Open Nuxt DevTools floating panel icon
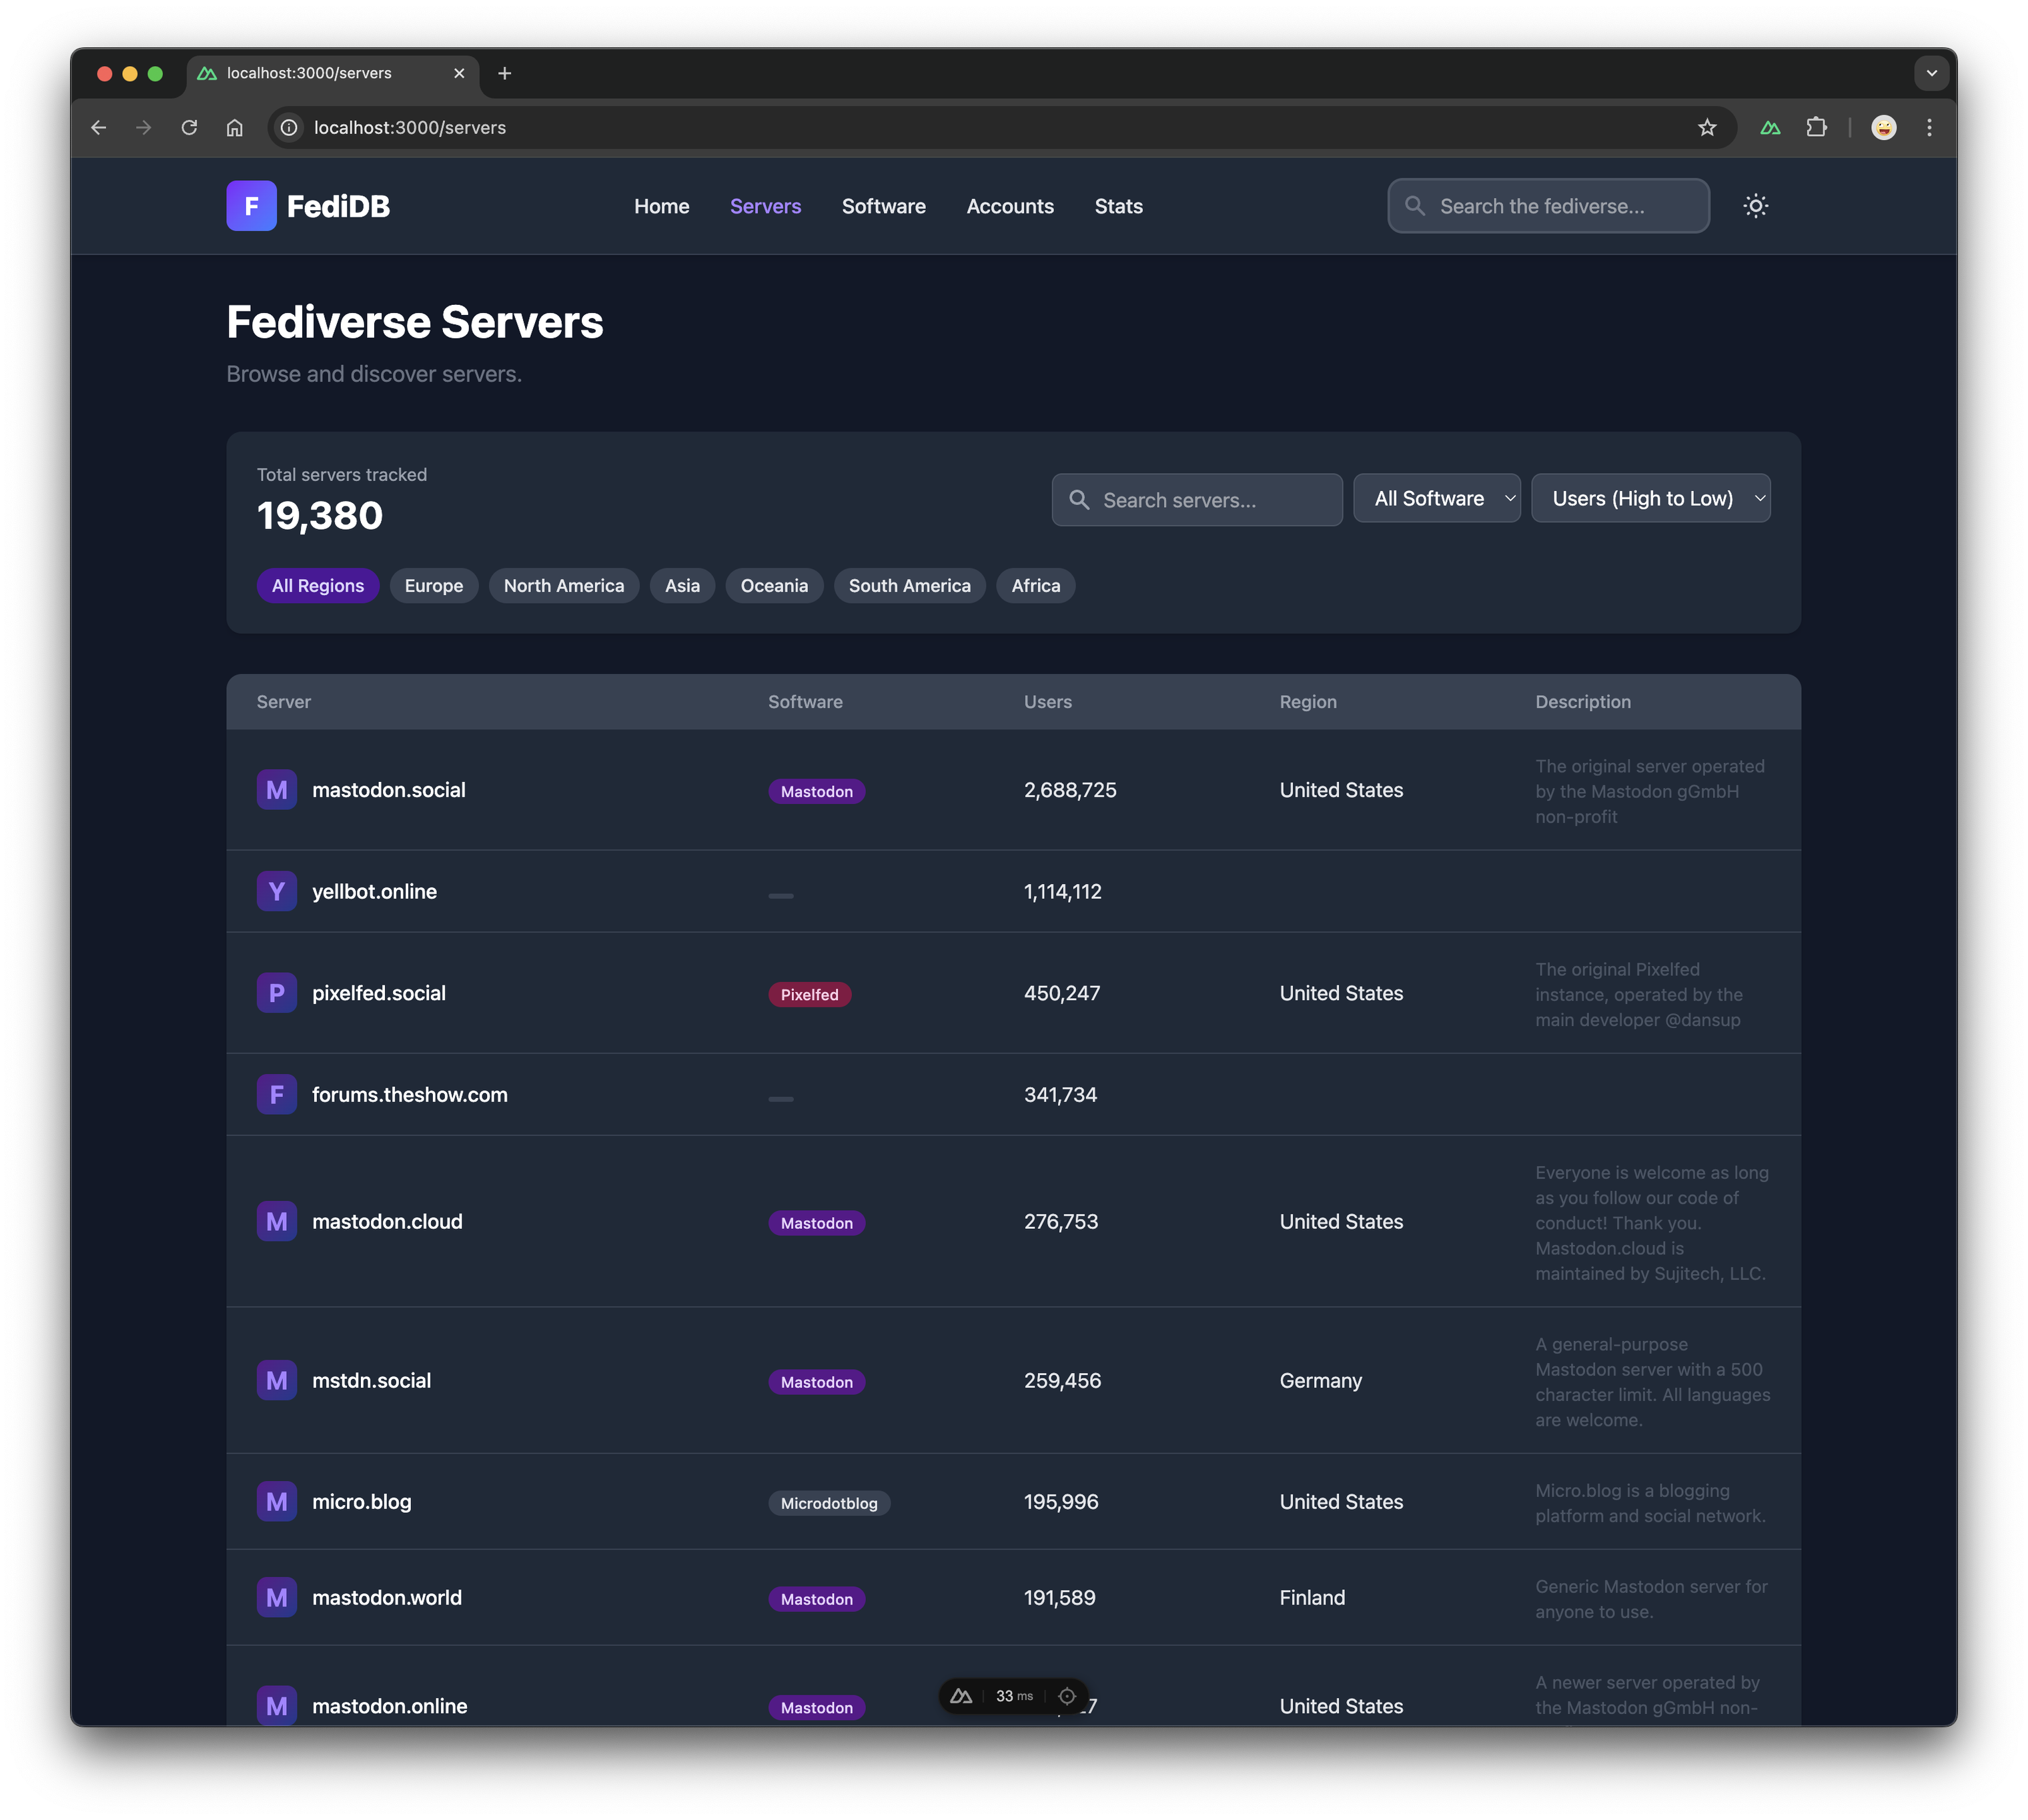 point(961,1696)
